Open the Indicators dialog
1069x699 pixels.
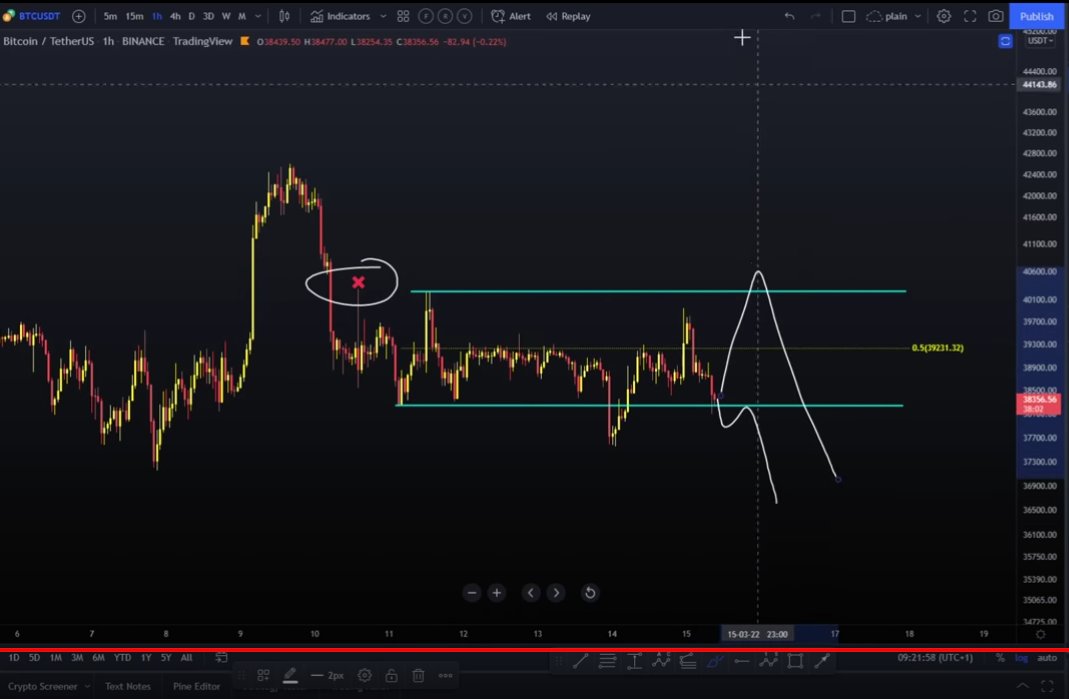tap(340, 16)
